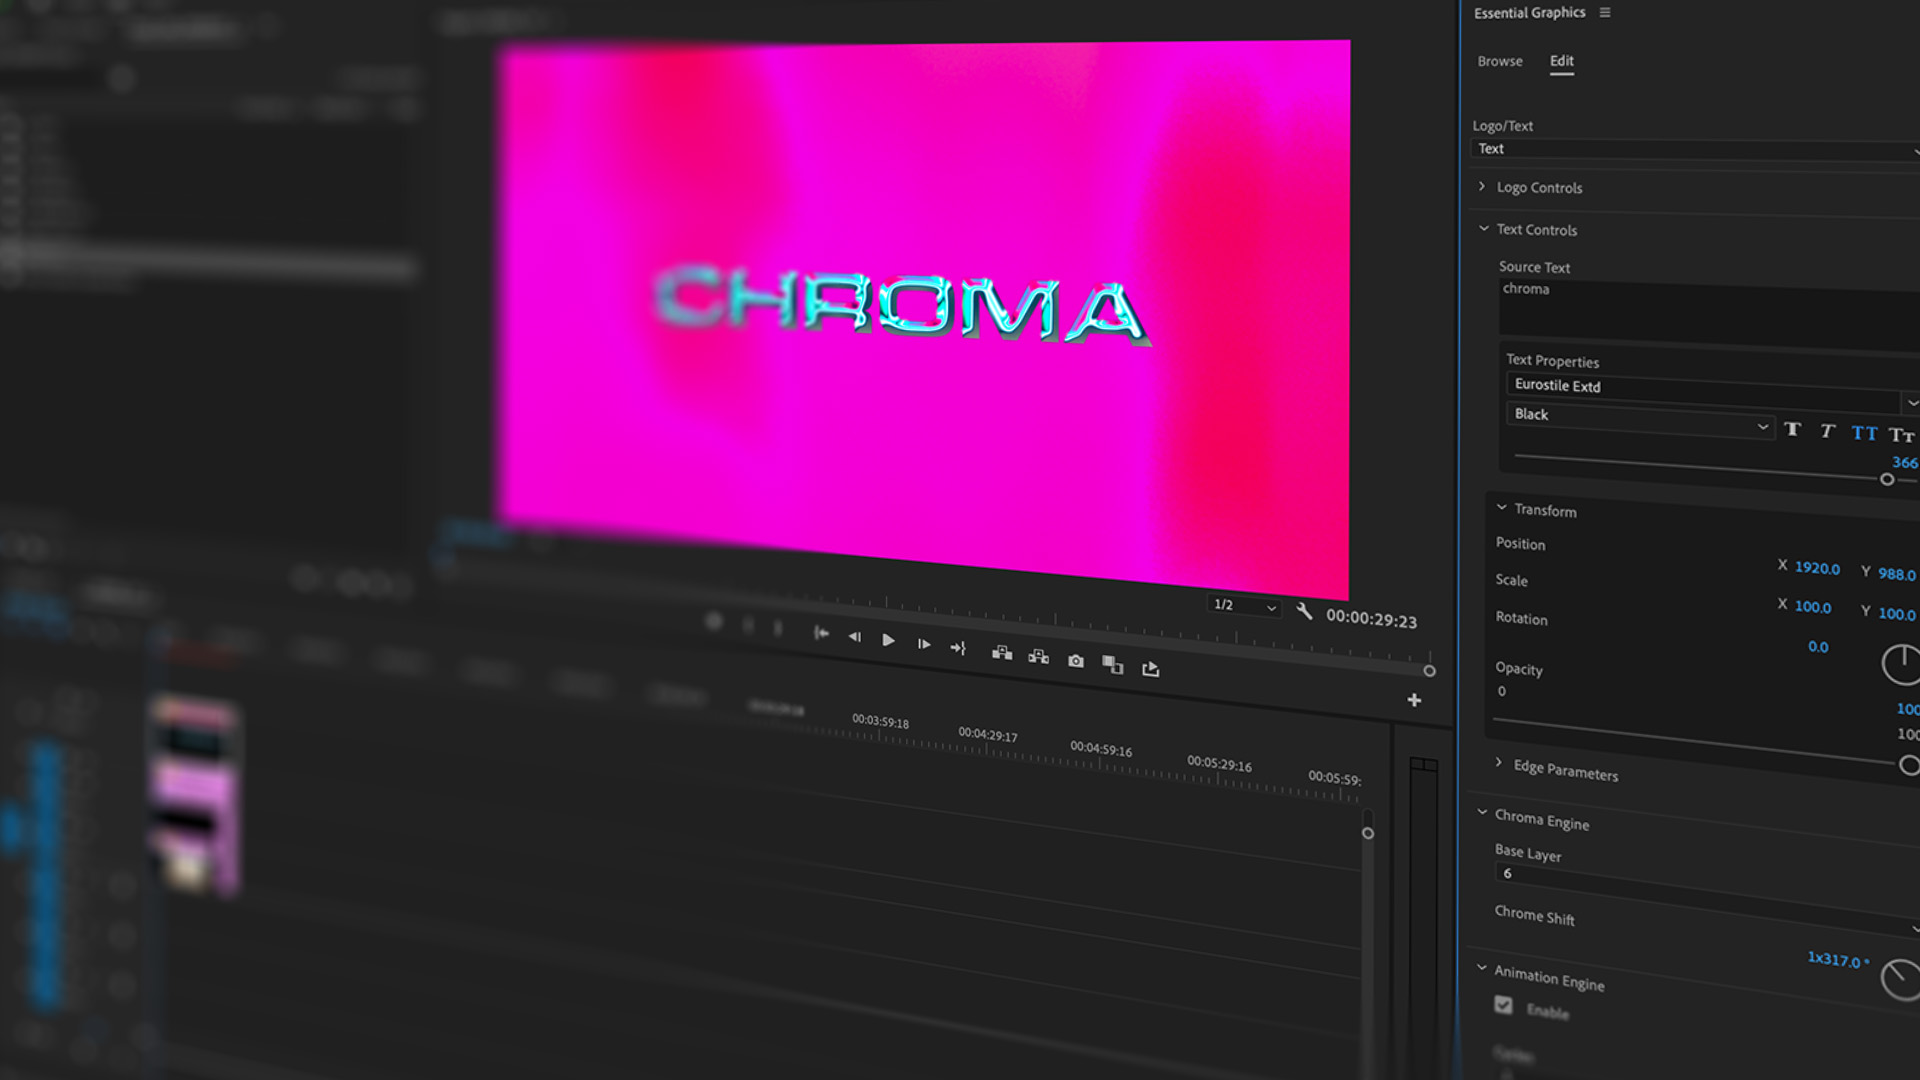Click the Extract button icon

point(1039,657)
